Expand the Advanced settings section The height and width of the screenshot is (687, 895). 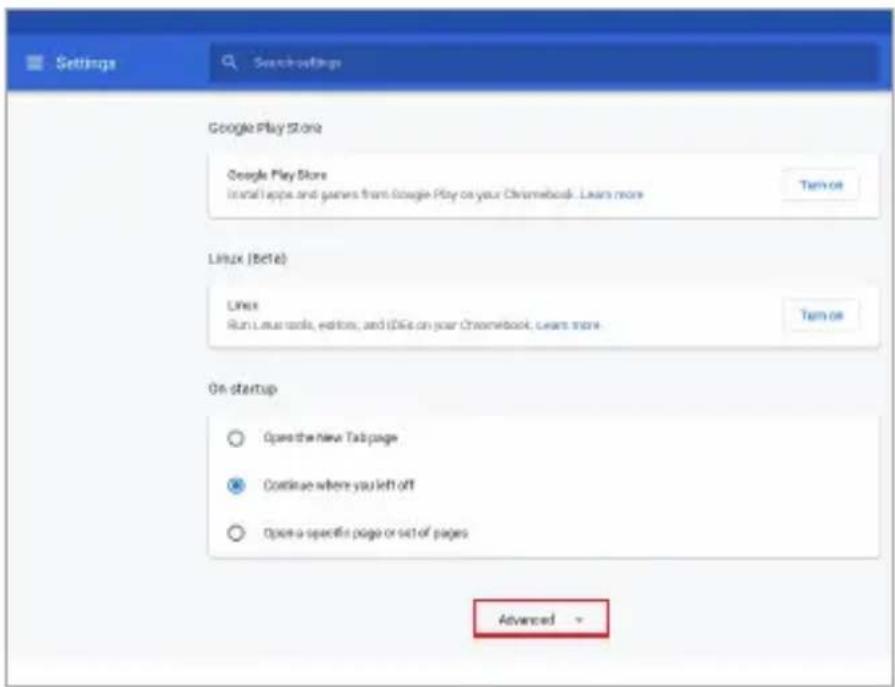click(541, 619)
